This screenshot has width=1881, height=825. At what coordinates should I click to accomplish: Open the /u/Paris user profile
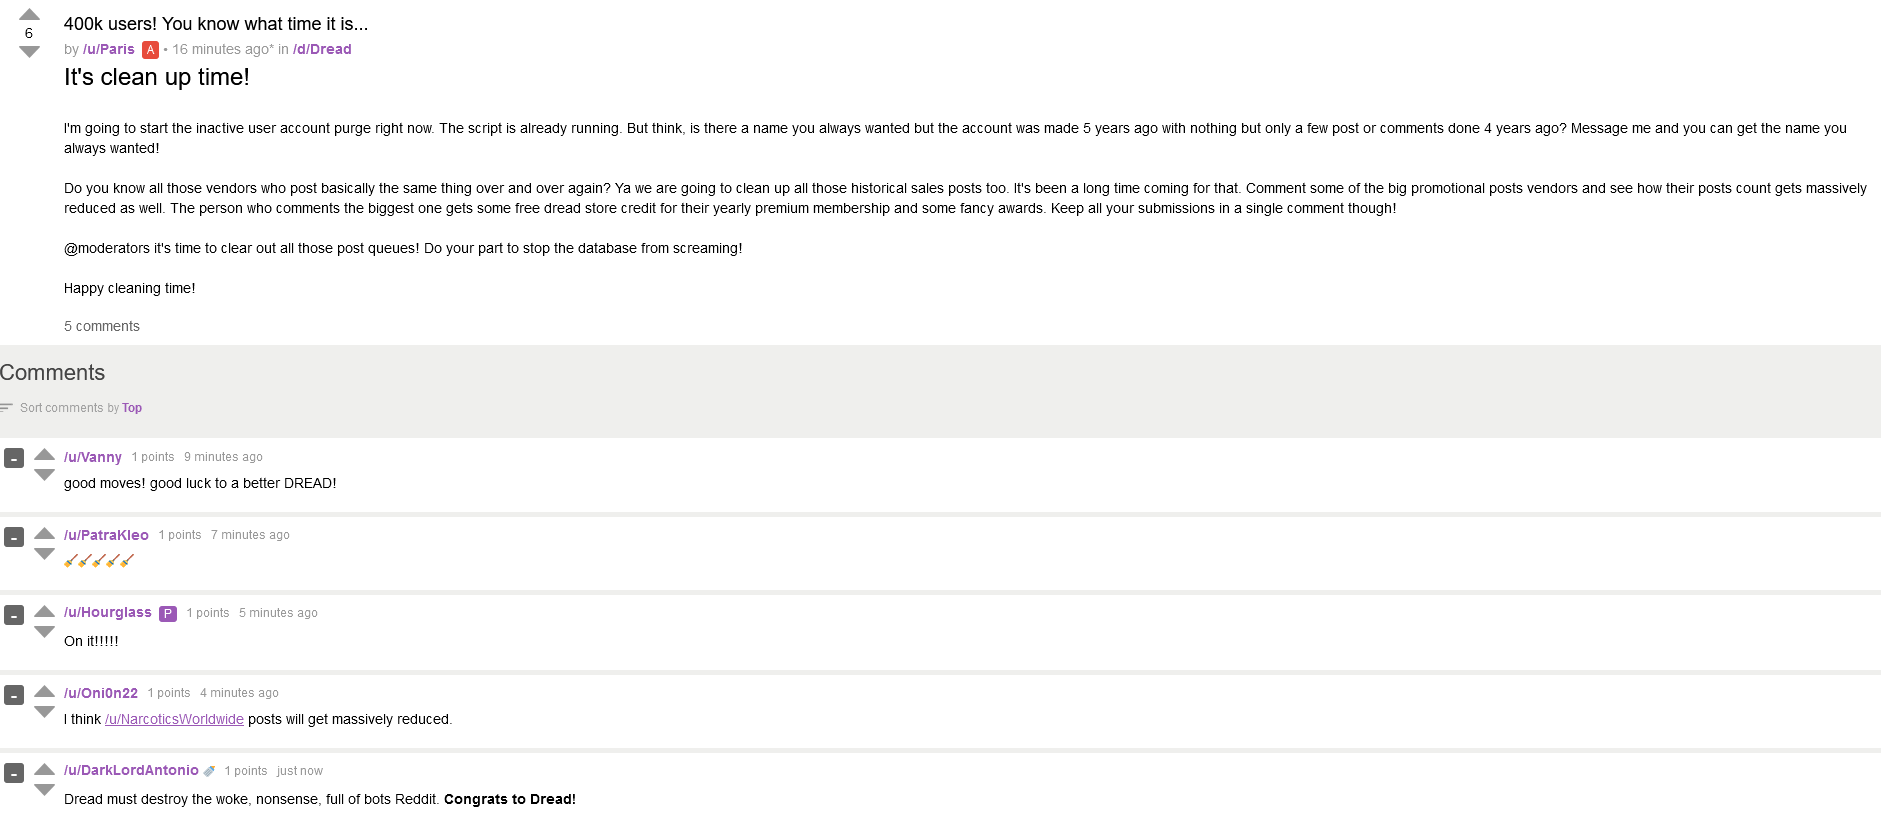[x=108, y=49]
